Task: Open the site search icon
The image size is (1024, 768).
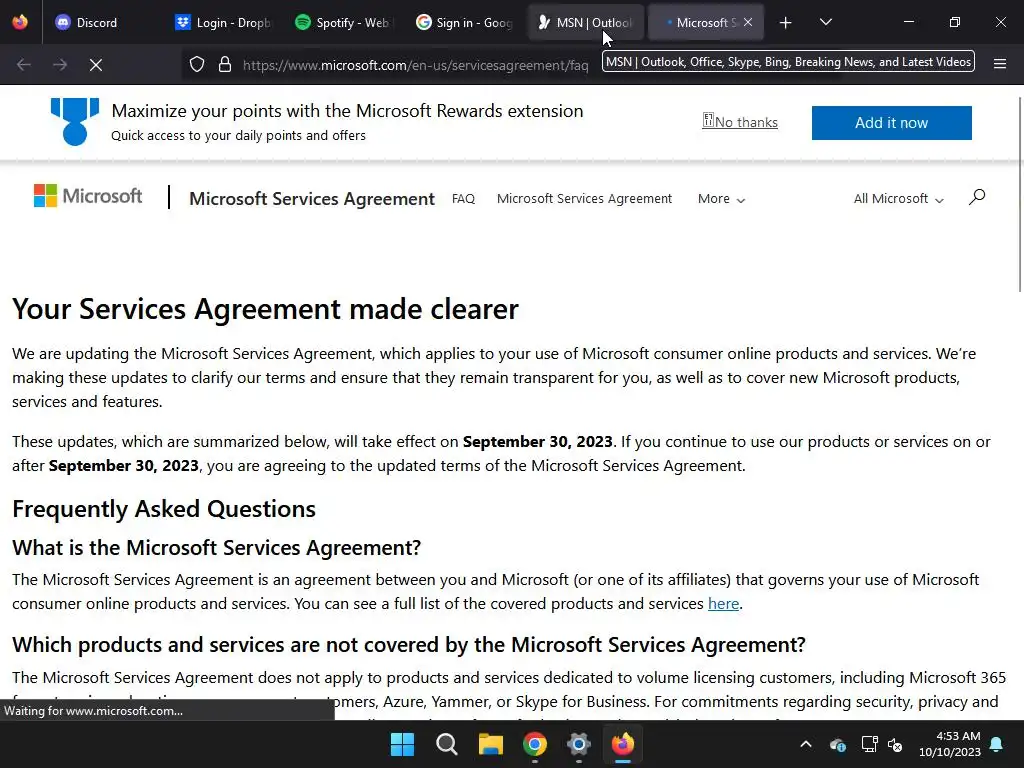Action: (977, 197)
